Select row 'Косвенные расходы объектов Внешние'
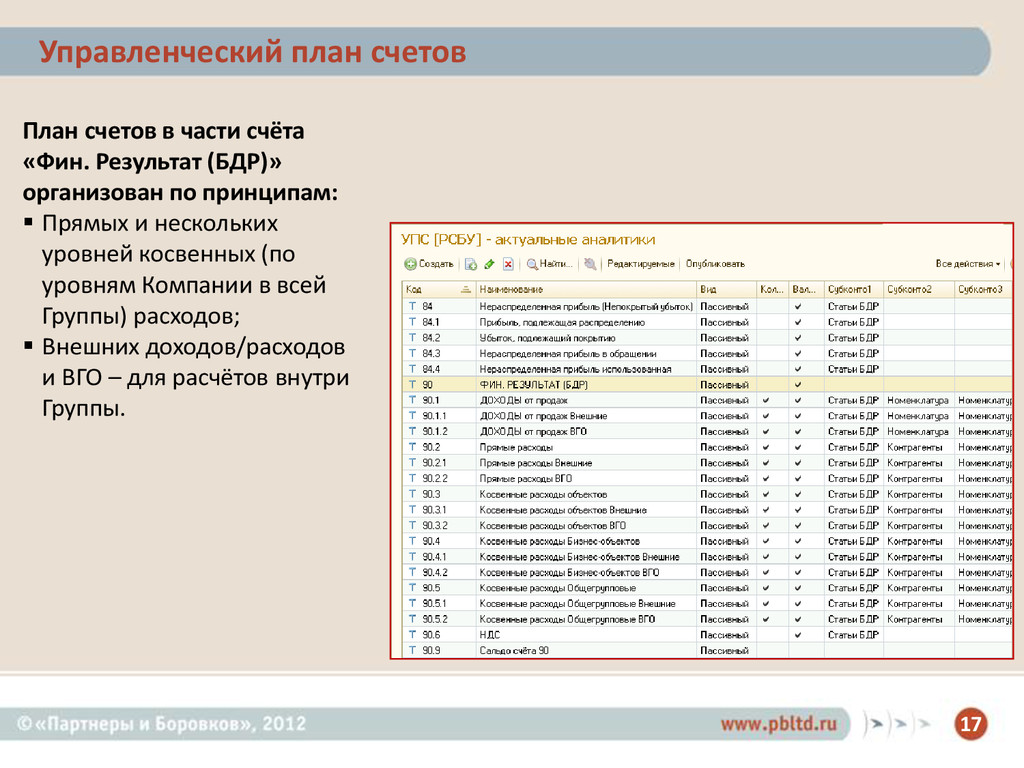The width and height of the screenshot is (1024, 768). click(707, 510)
